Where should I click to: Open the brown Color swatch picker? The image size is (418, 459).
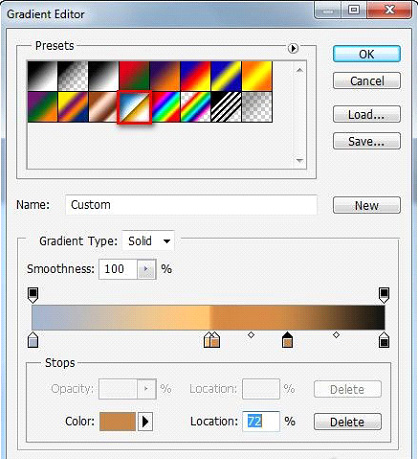point(117,422)
